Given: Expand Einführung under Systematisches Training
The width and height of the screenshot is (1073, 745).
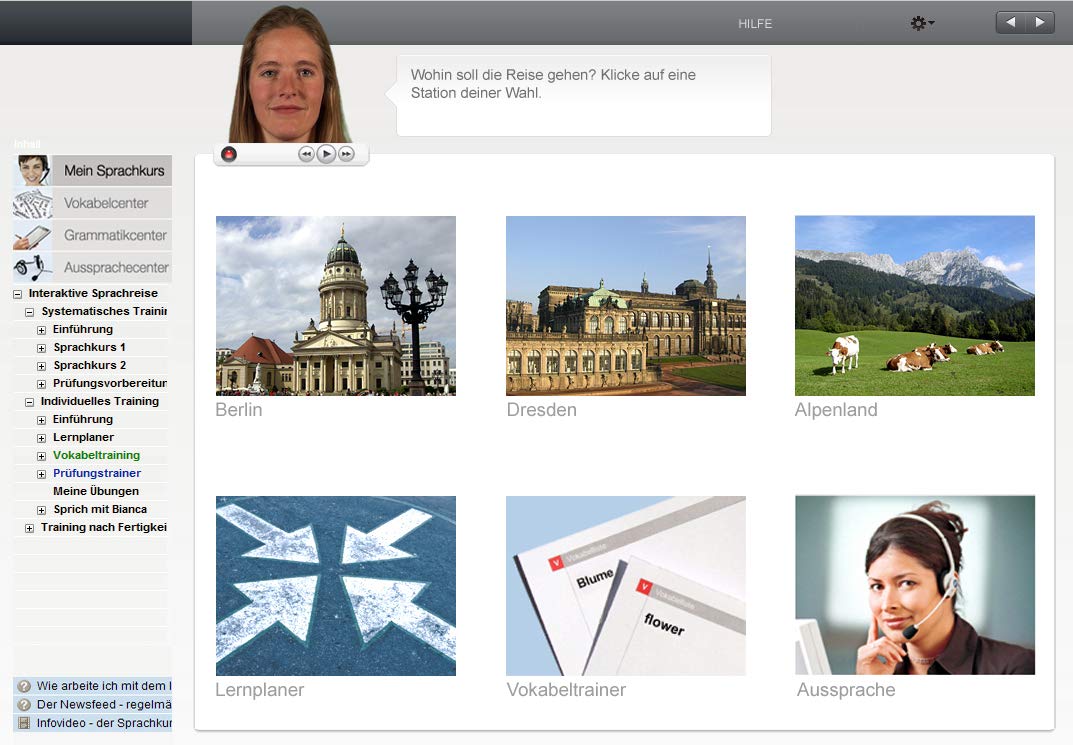Looking at the screenshot, I should coord(42,330).
